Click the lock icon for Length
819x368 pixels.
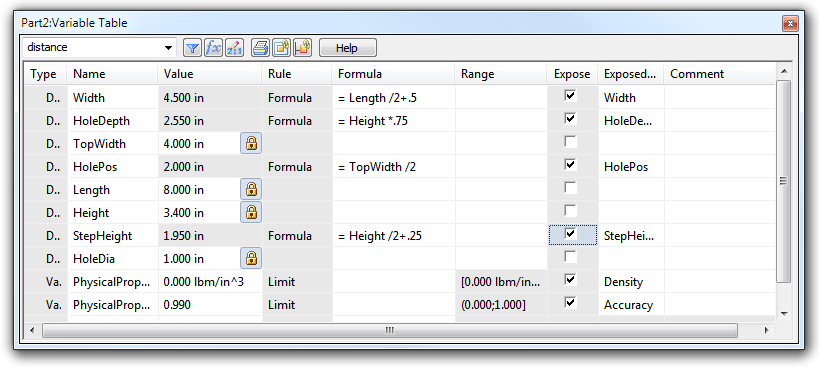click(251, 189)
